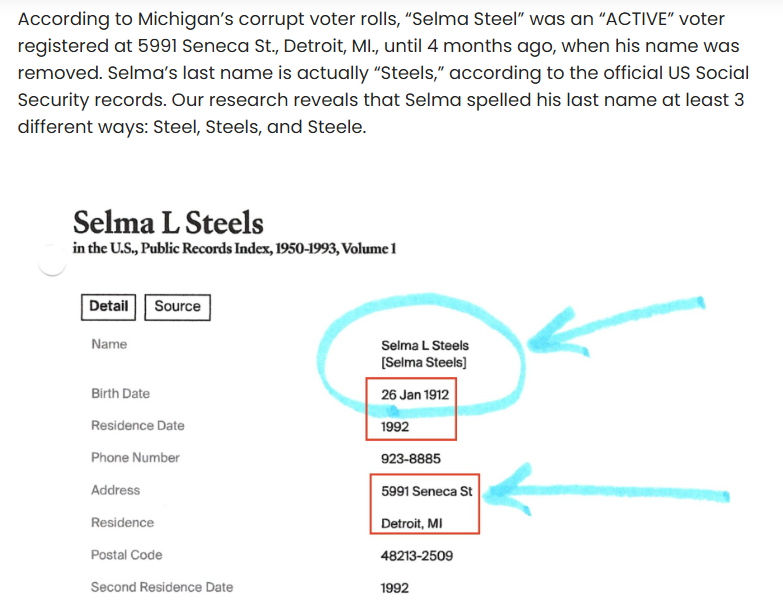
Task: Click the Birth Date field label
Action: click(120, 394)
